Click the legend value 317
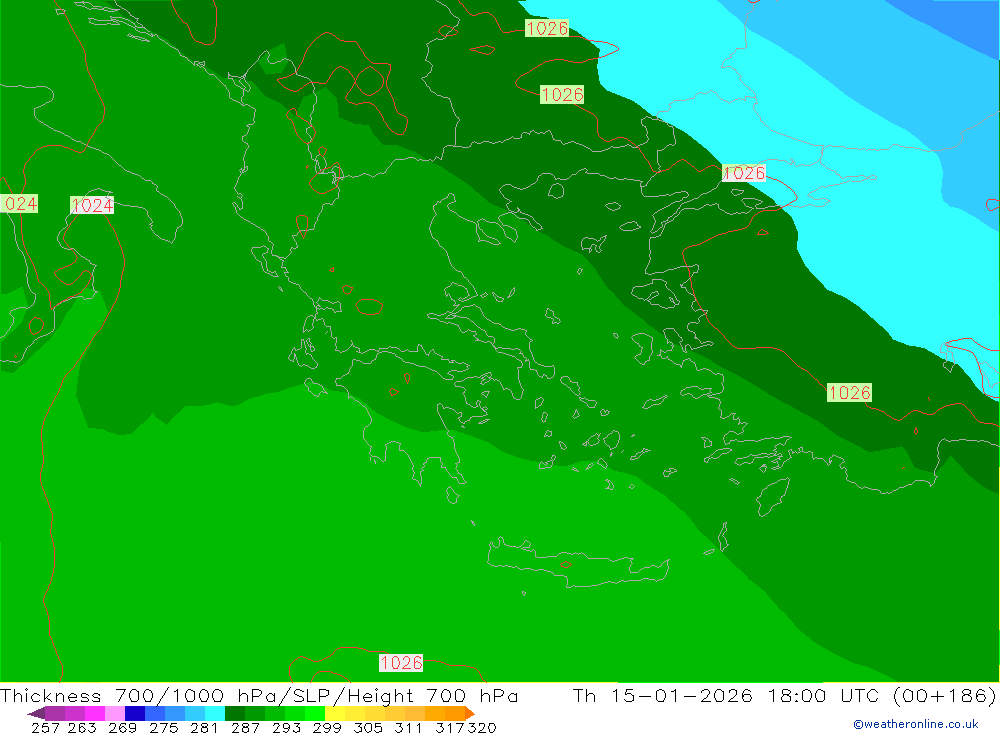The image size is (1000, 733). coord(450,728)
